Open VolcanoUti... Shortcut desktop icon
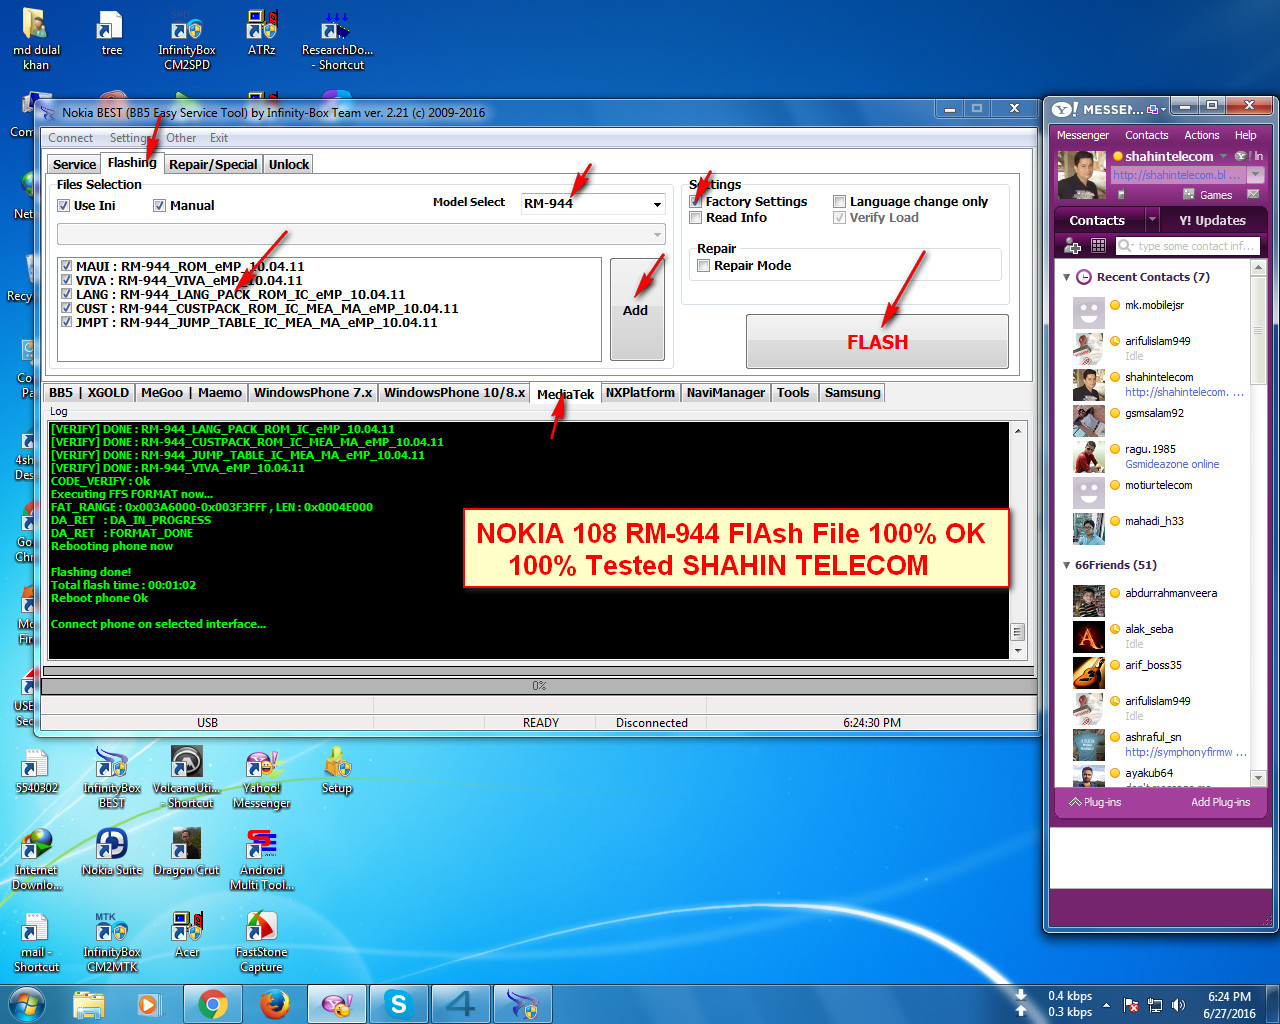This screenshot has width=1280, height=1024. 187,778
